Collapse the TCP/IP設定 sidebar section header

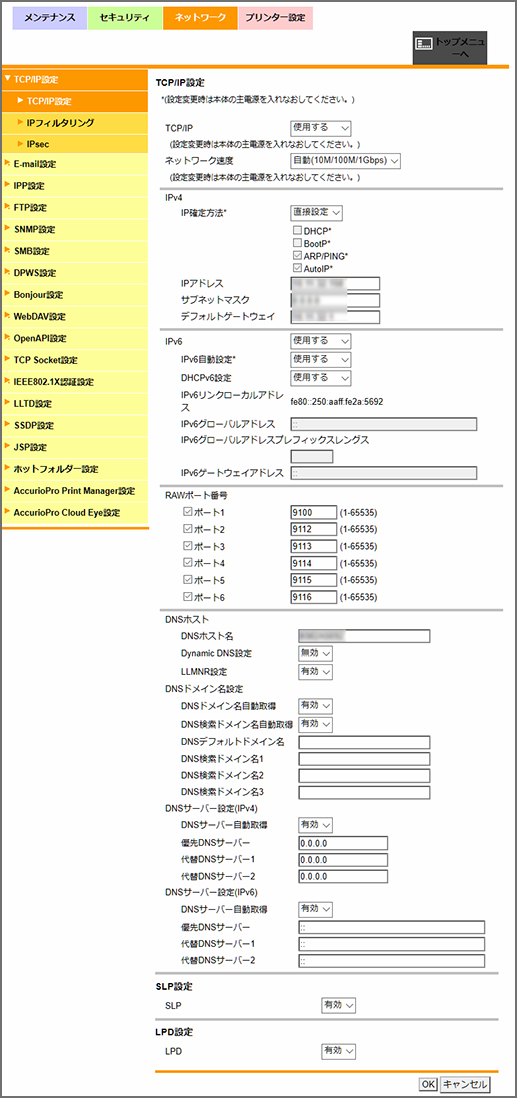[75, 80]
